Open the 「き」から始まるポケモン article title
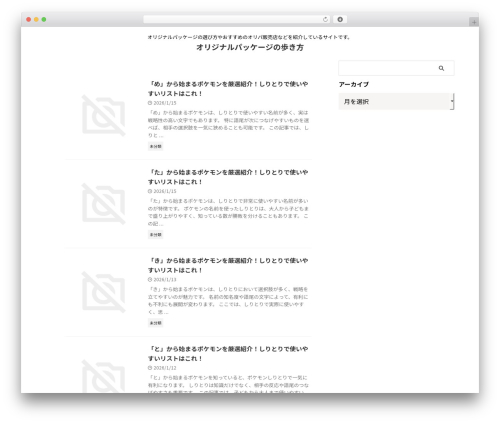The height and width of the screenshot is (423, 500). click(x=228, y=265)
